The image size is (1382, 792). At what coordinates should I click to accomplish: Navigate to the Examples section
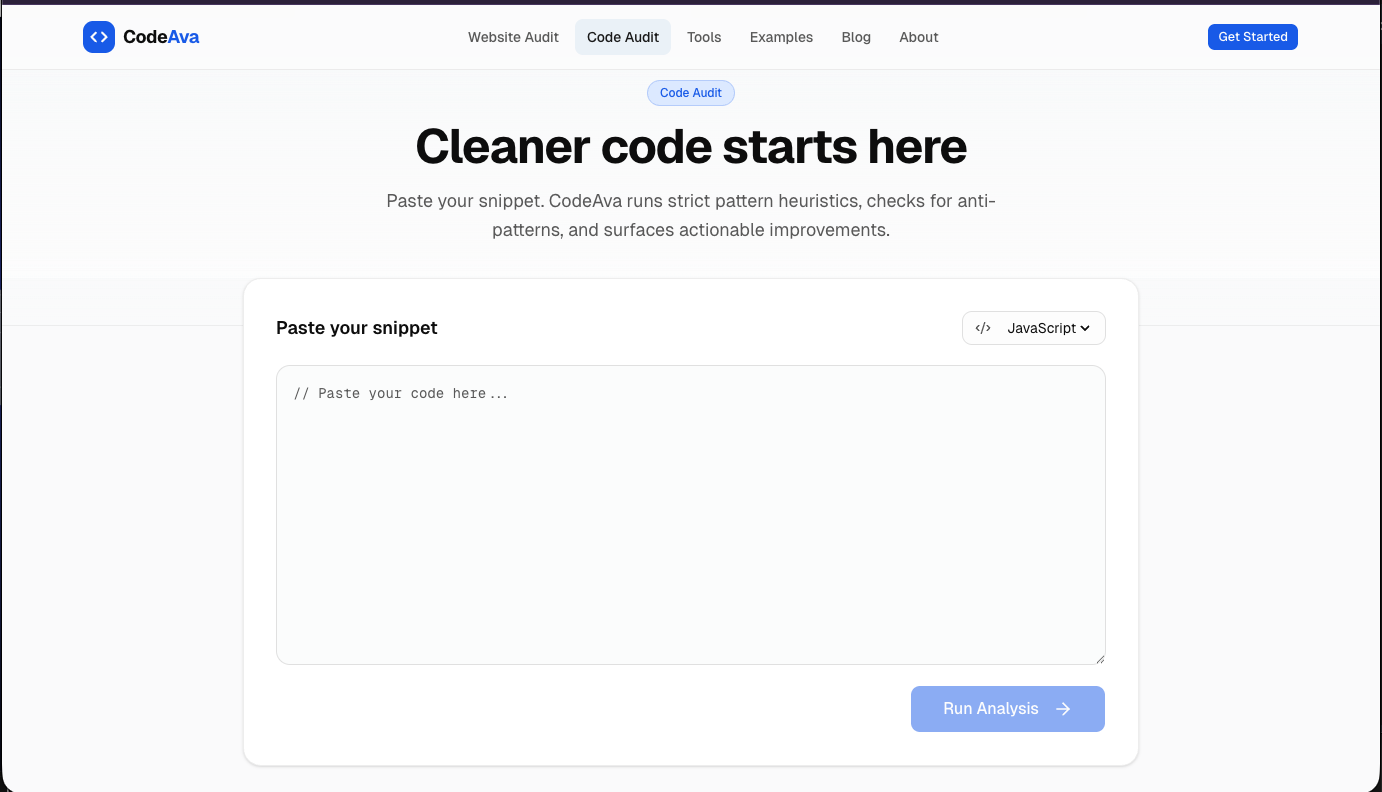pyautogui.click(x=781, y=37)
